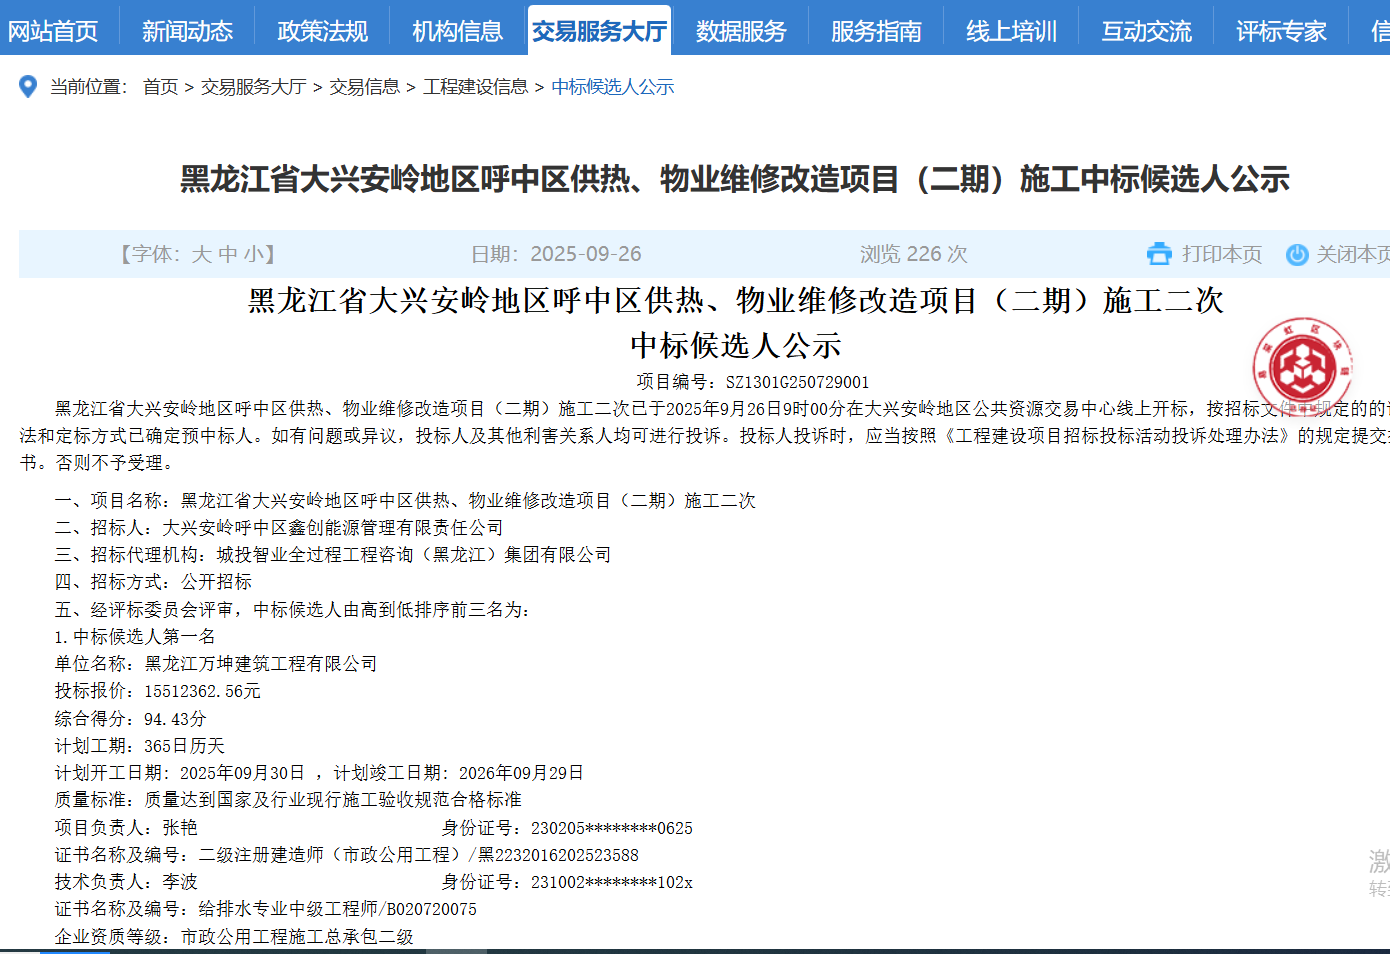Screen dimensions: 1390x954
Task: Go to 工程建设信息 breadcrumb link
Action: tap(475, 87)
